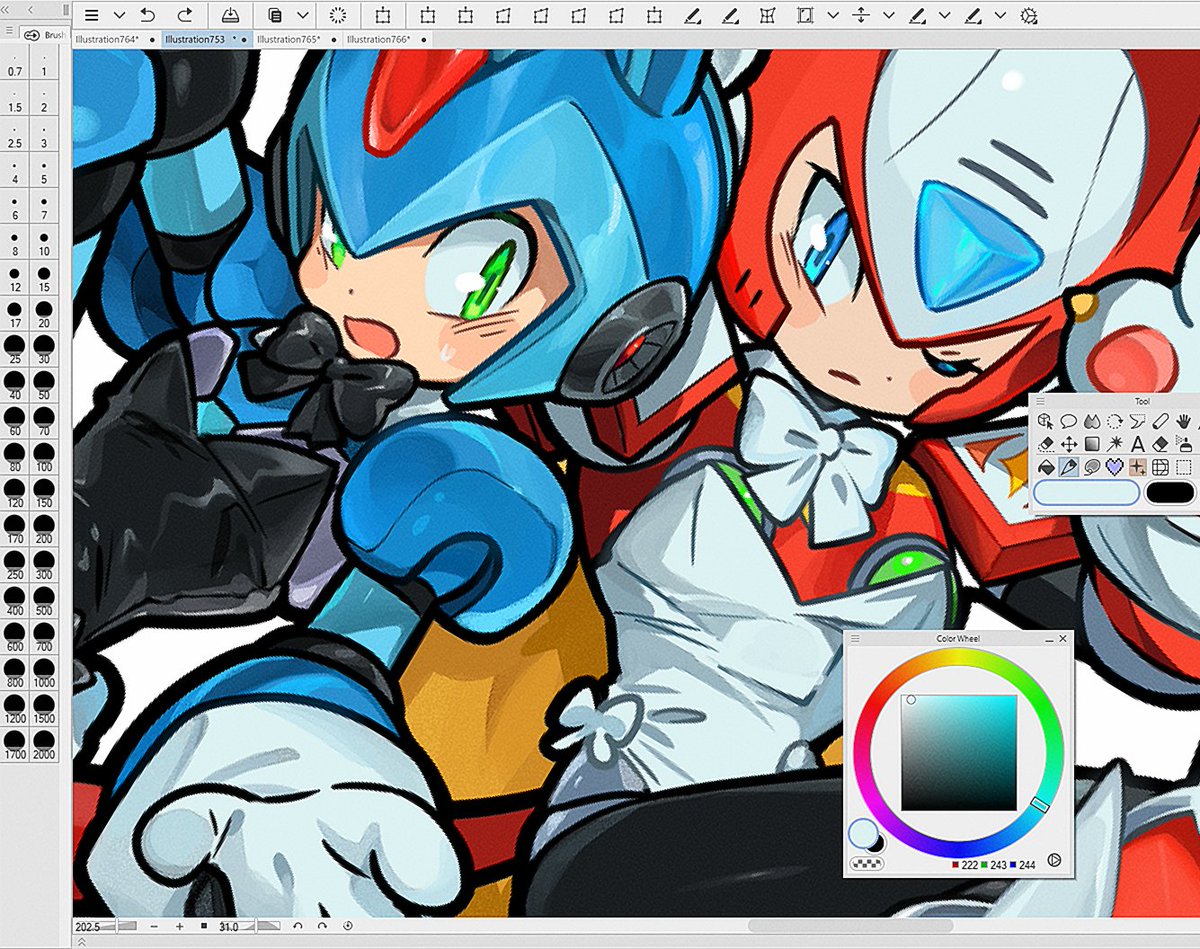Viewport: 1200px width, 949px height.
Task: Select the Operation object tool in Tool palette
Action: [1046, 422]
